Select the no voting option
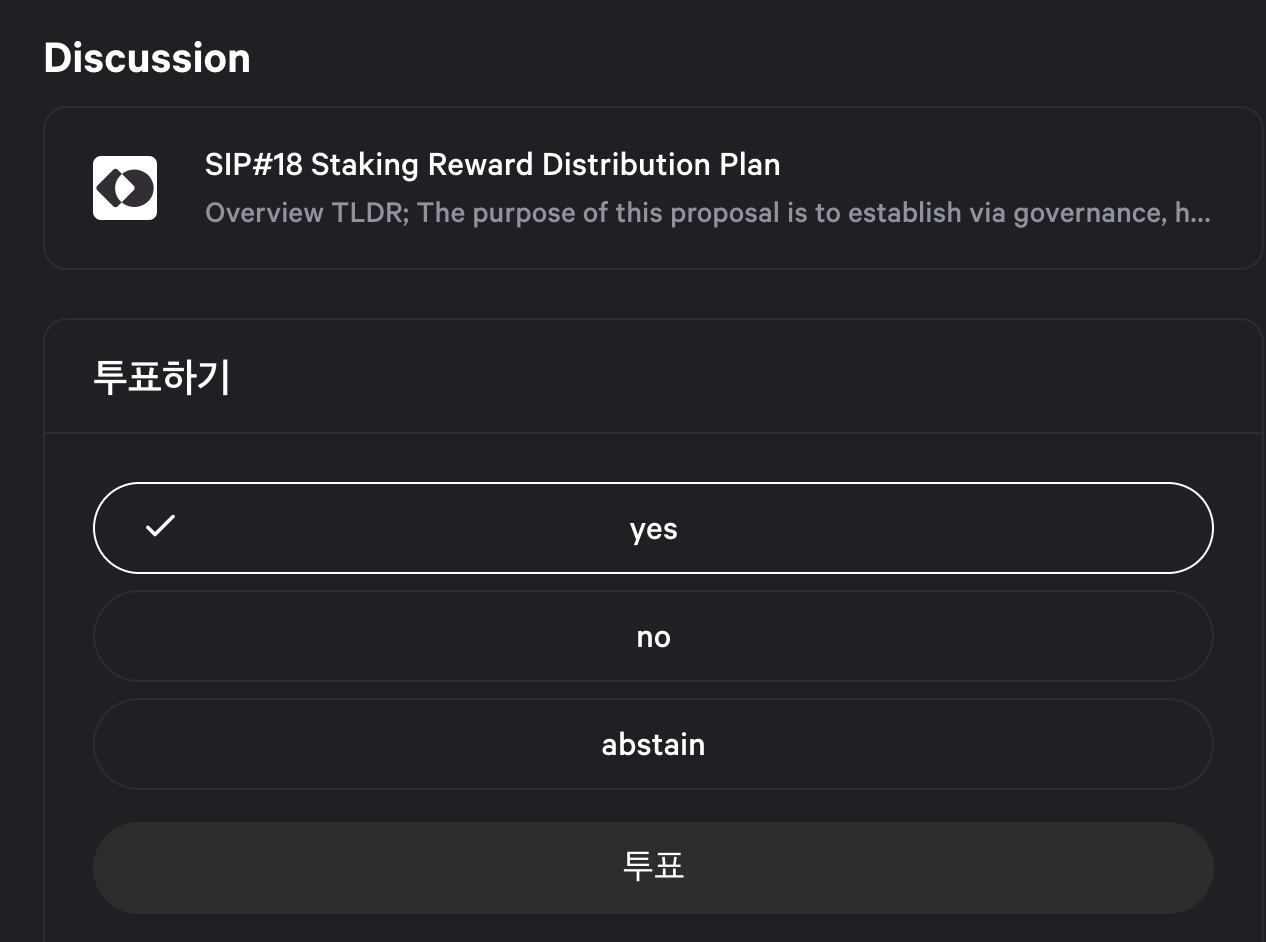This screenshot has height=942, width=1266. (653, 636)
